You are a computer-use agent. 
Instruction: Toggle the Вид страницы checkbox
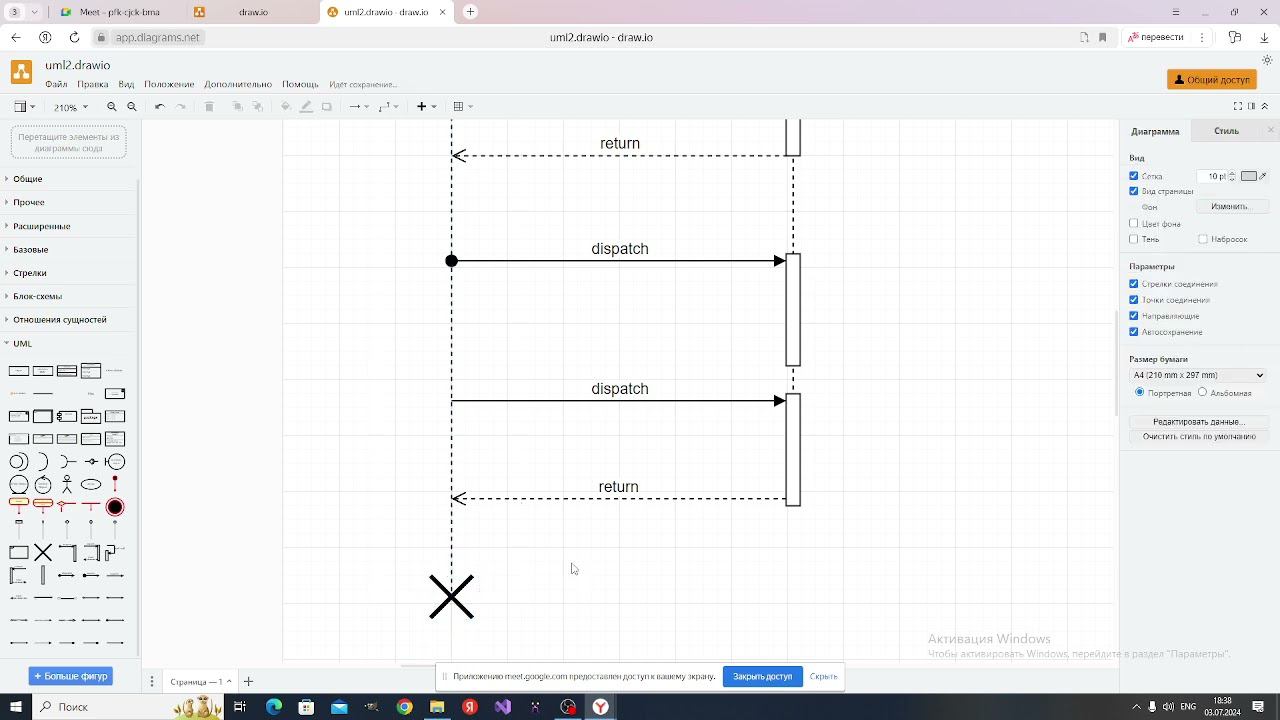[1134, 191]
